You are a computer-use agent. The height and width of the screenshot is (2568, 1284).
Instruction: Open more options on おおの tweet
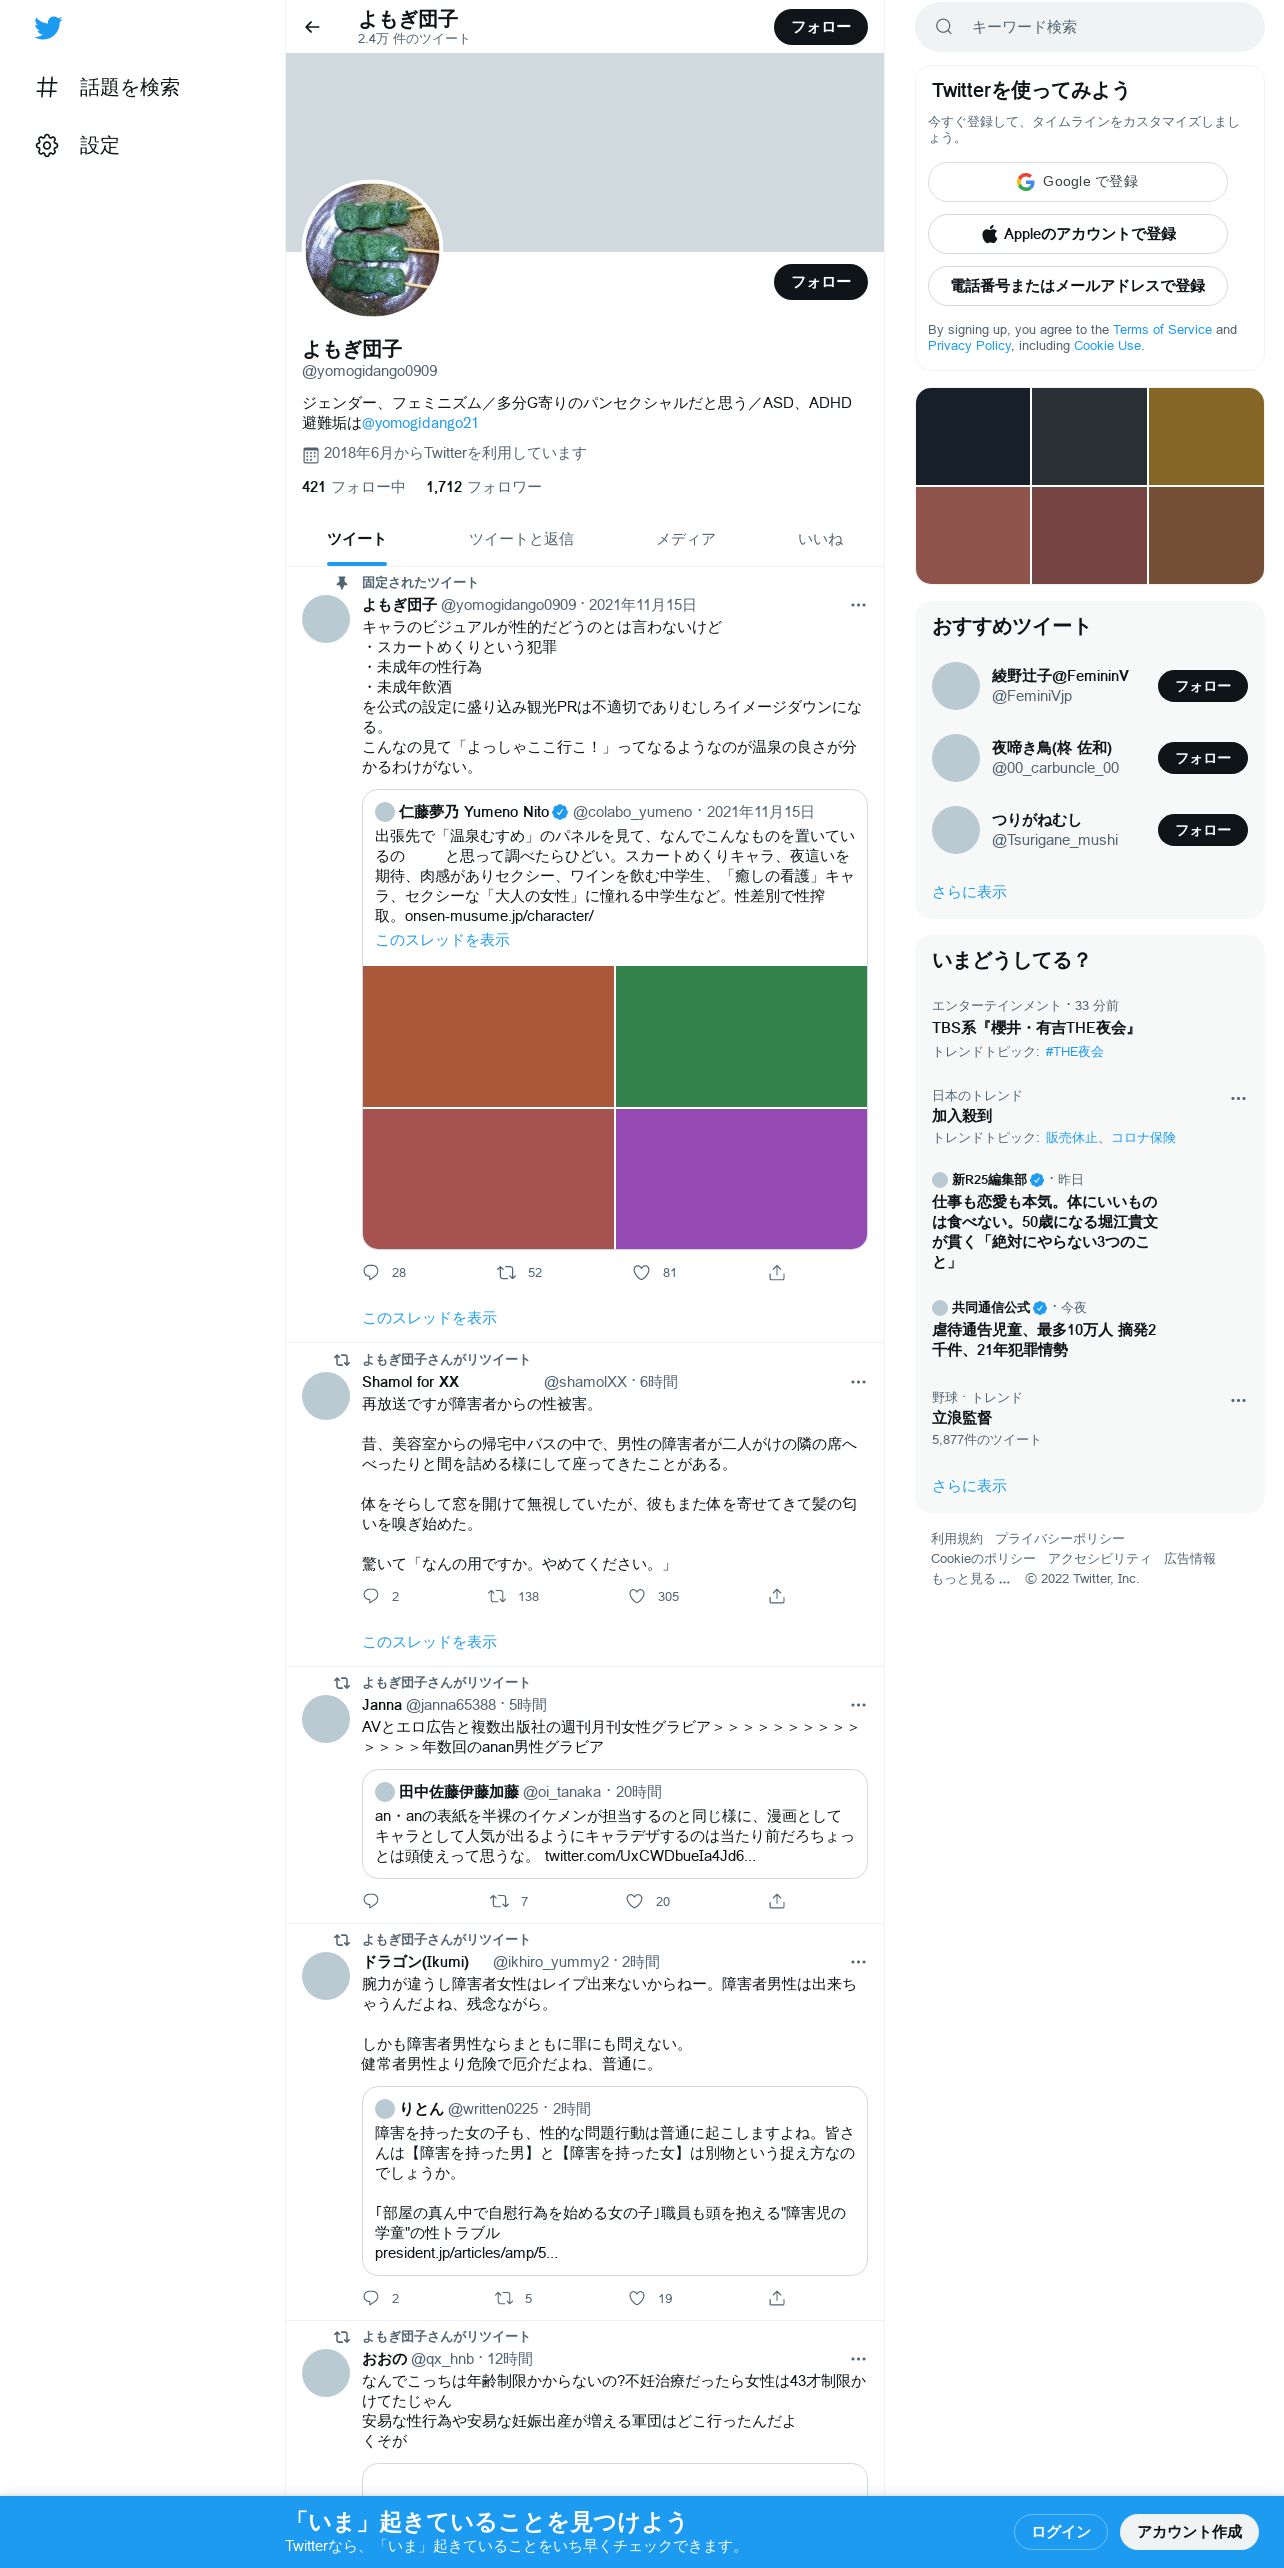click(x=858, y=2359)
